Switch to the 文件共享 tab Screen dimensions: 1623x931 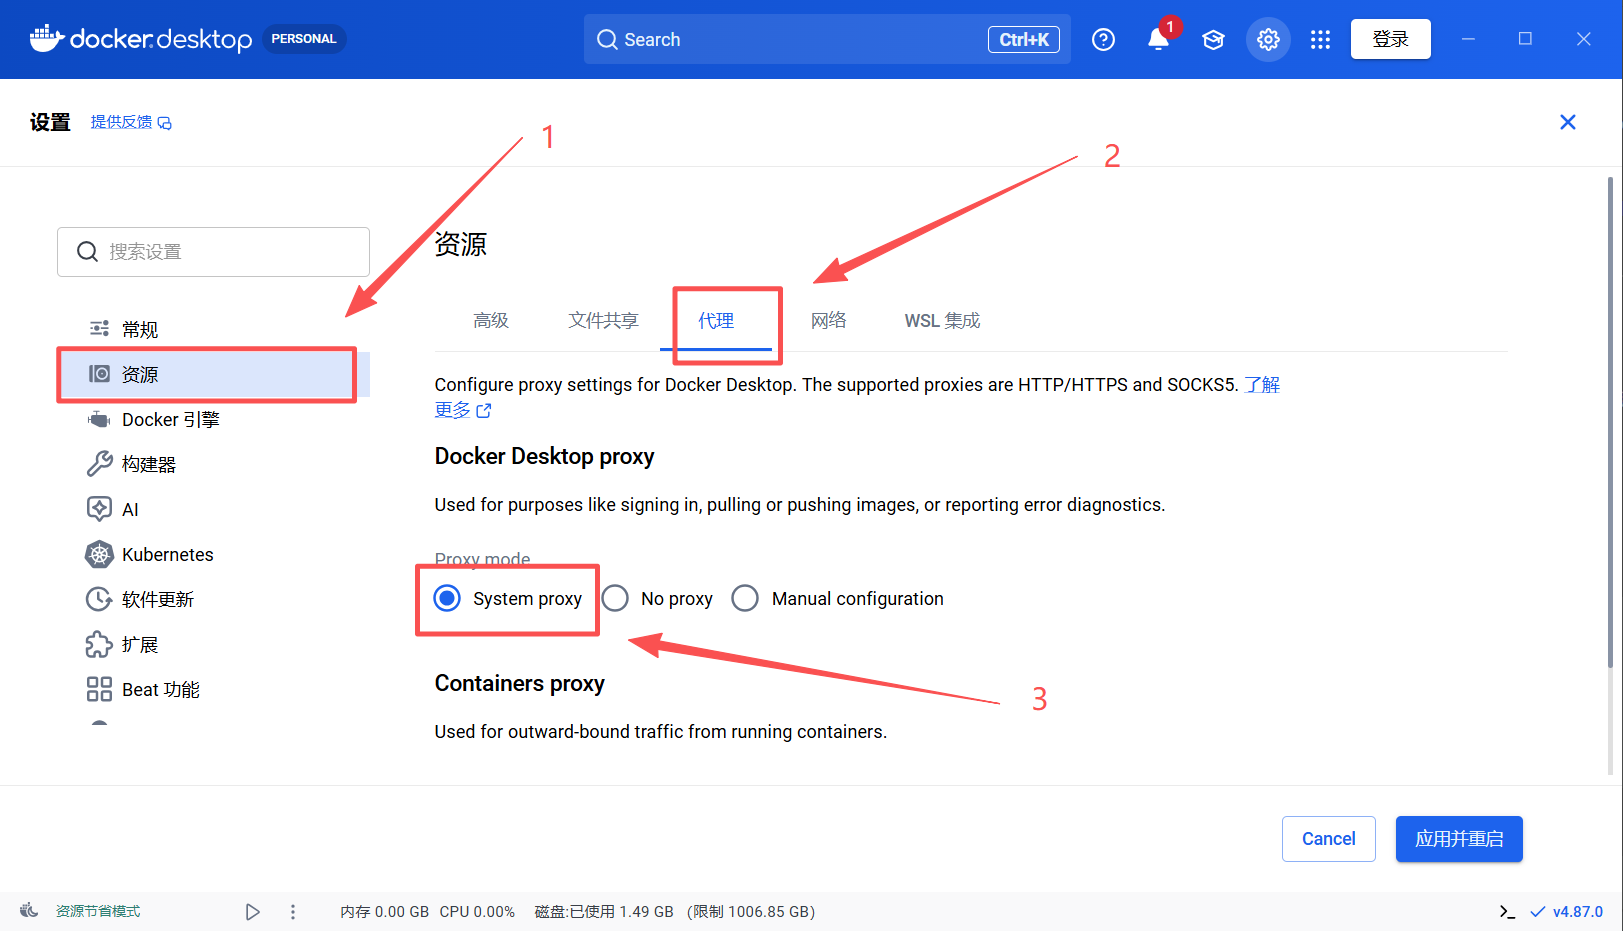coord(604,320)
